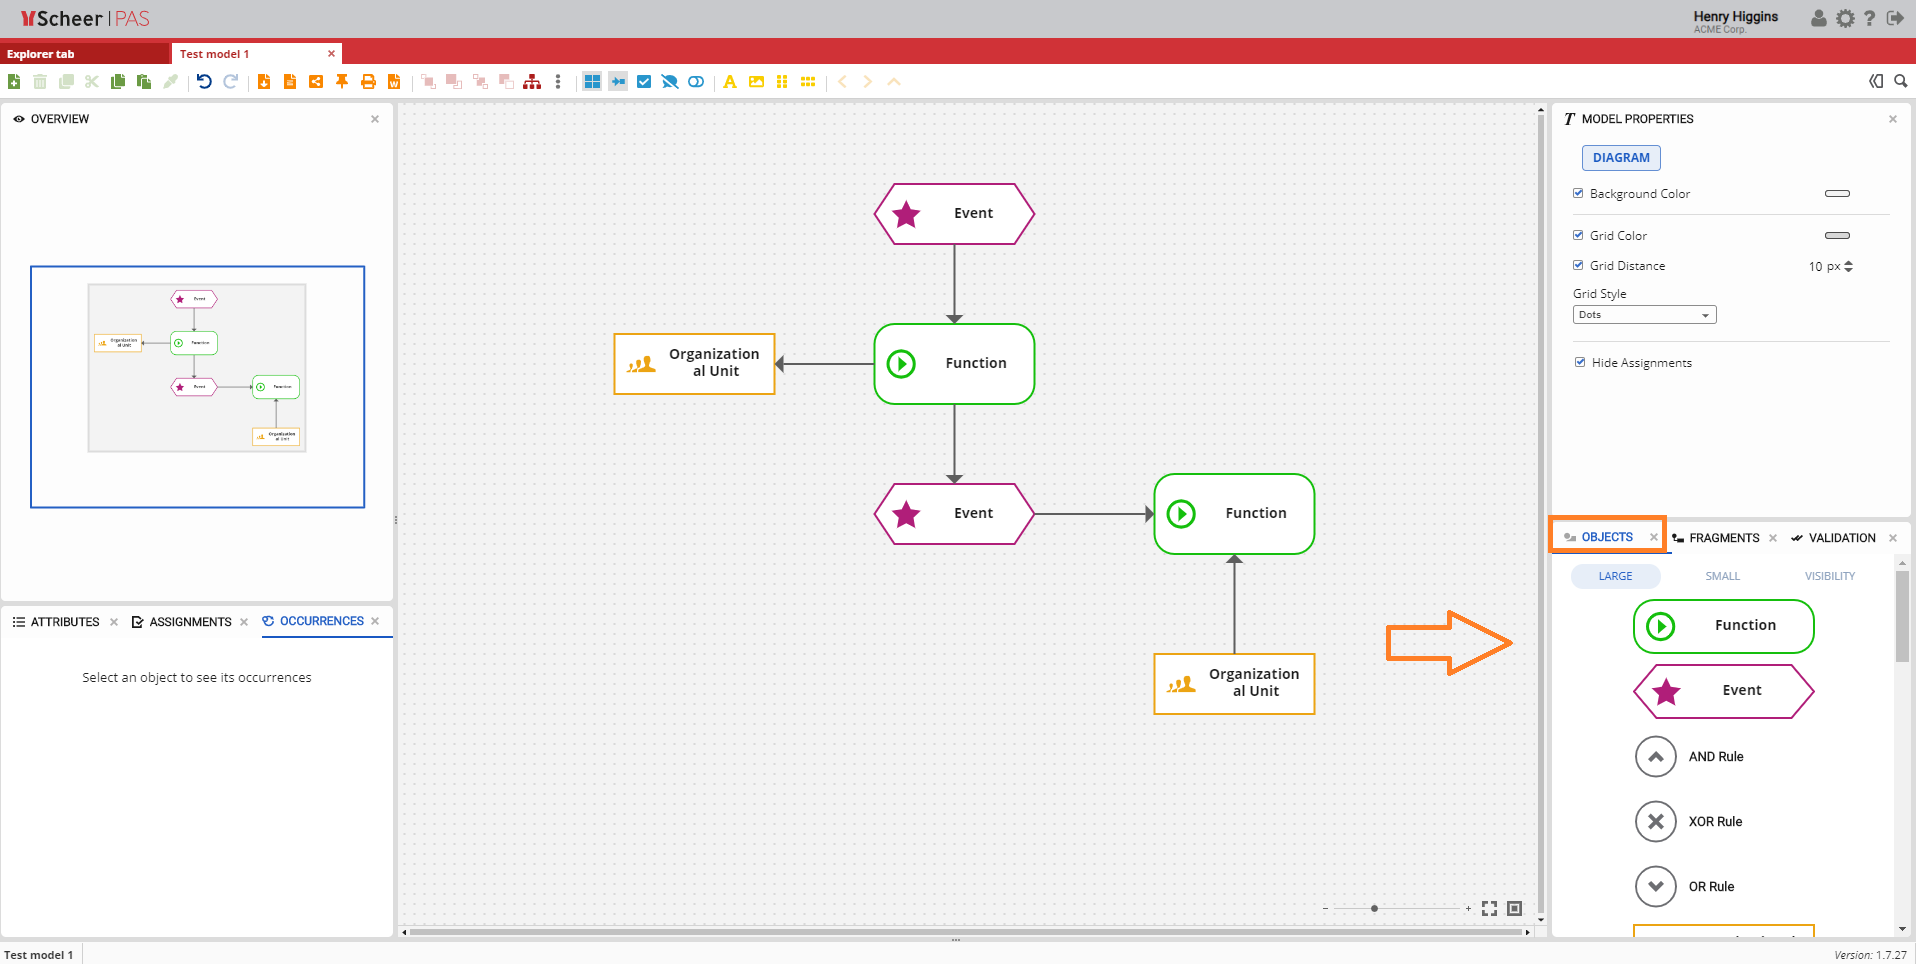The height and width of the screenshot is (964, 1916).
Task: Click the fit-to-screen icon below the canvas
Action: click(x=1489, y=908)
